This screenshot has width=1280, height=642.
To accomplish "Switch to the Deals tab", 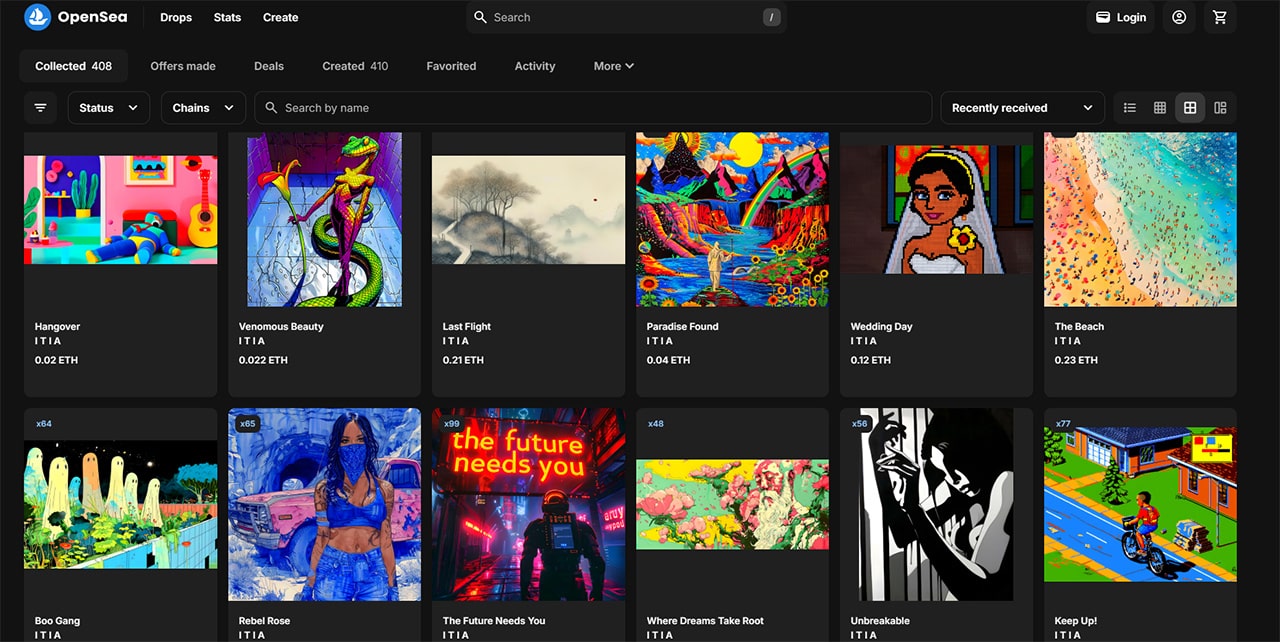I will (x=269, y=66).
